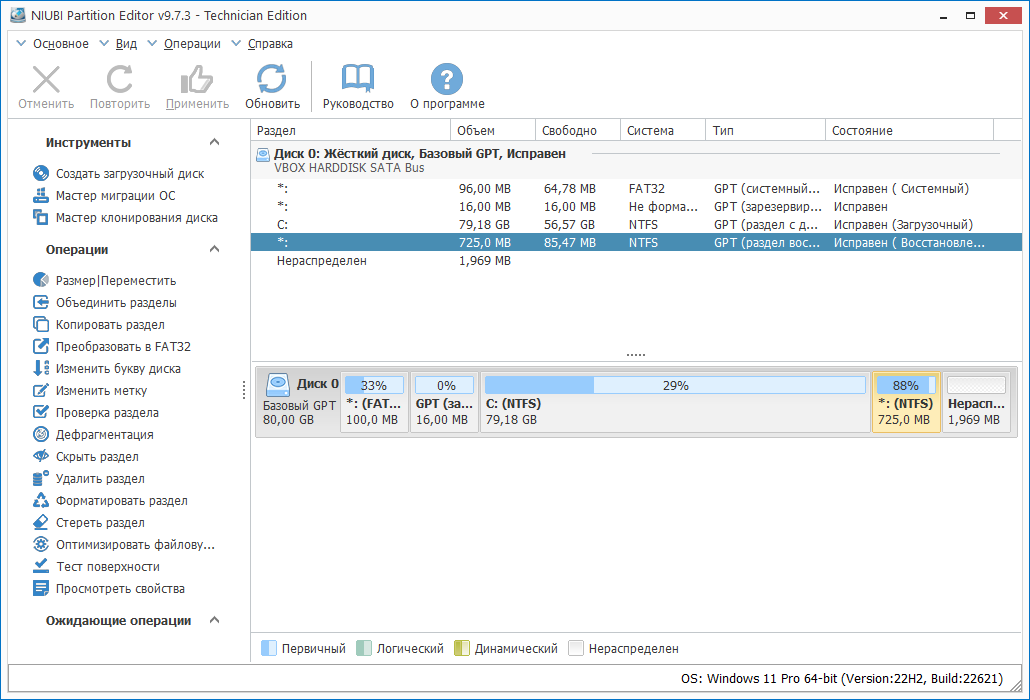This screenshot has width=1030, height=700.
Task: Collapse the Операции section
Action: [214, 250]
